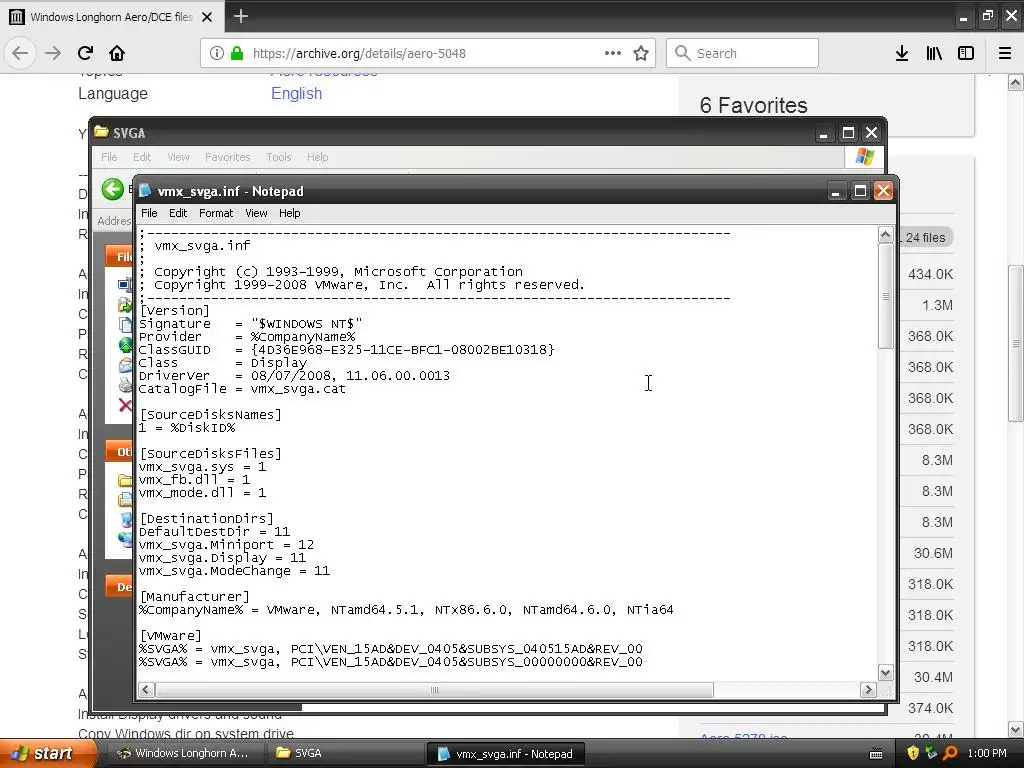This screenshot has height=768, width=1024.
Task: Reload the archive.org page
Action: (85, 53)
